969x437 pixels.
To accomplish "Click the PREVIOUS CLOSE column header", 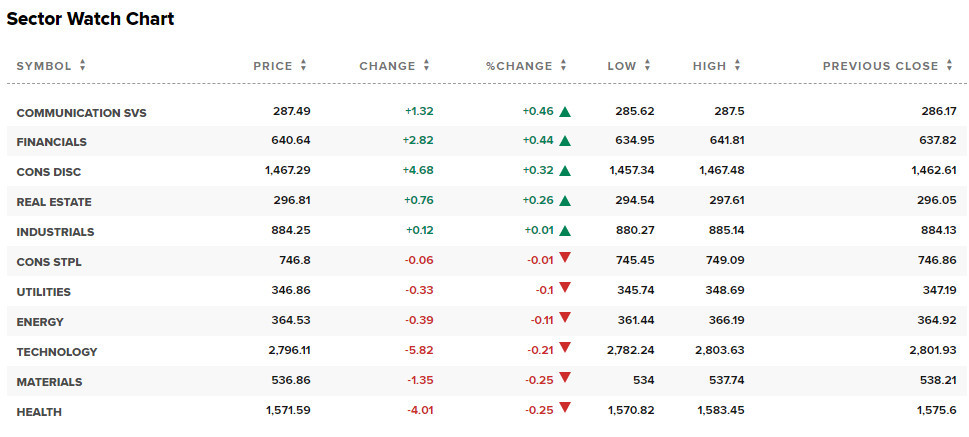I will (880, 66).
